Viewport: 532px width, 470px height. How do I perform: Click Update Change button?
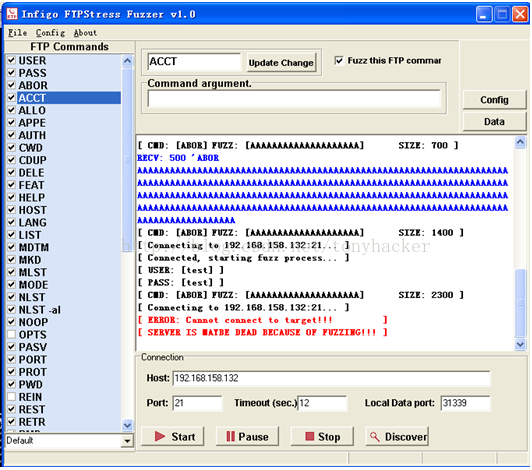pyautogui.click(x=281, y=62)
